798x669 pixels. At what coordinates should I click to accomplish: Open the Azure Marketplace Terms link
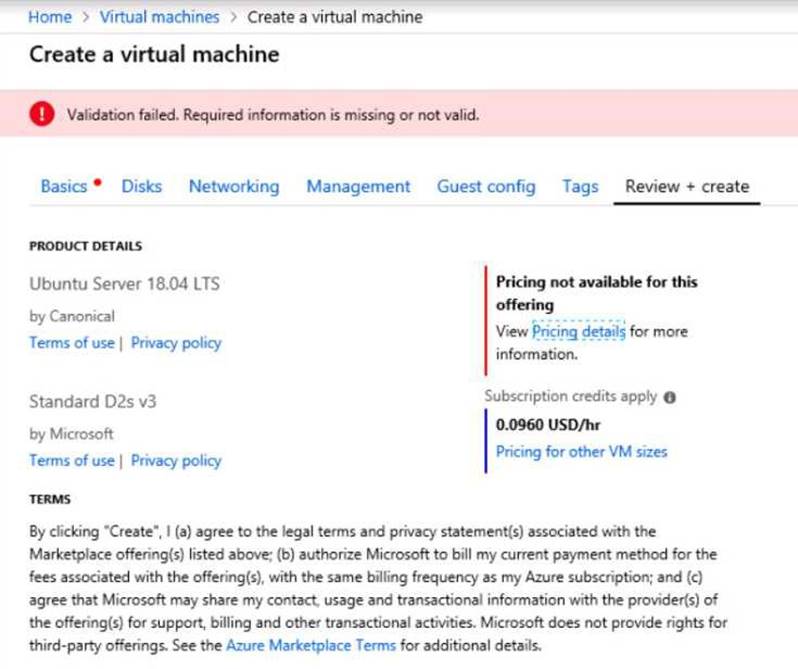310,645
